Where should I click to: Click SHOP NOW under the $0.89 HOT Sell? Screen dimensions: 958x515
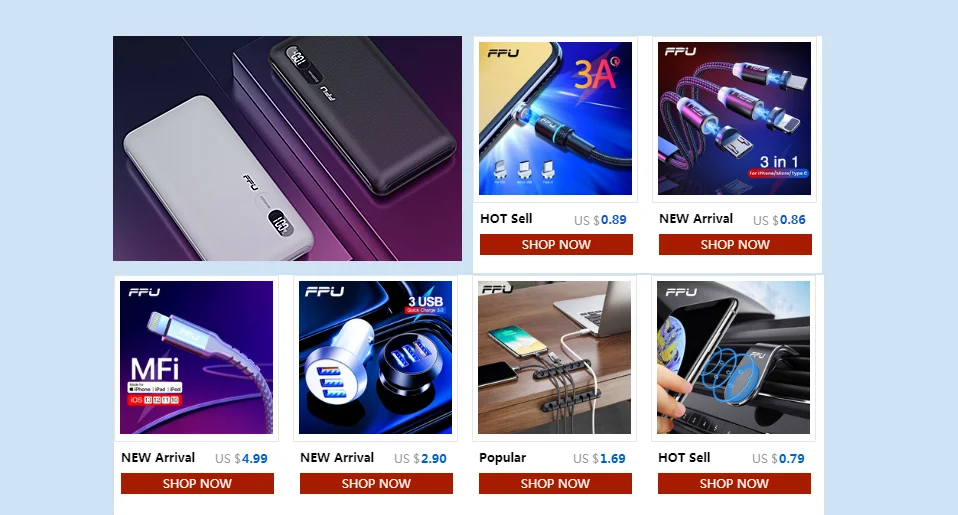pyautogui.click(x=556, y=244)
